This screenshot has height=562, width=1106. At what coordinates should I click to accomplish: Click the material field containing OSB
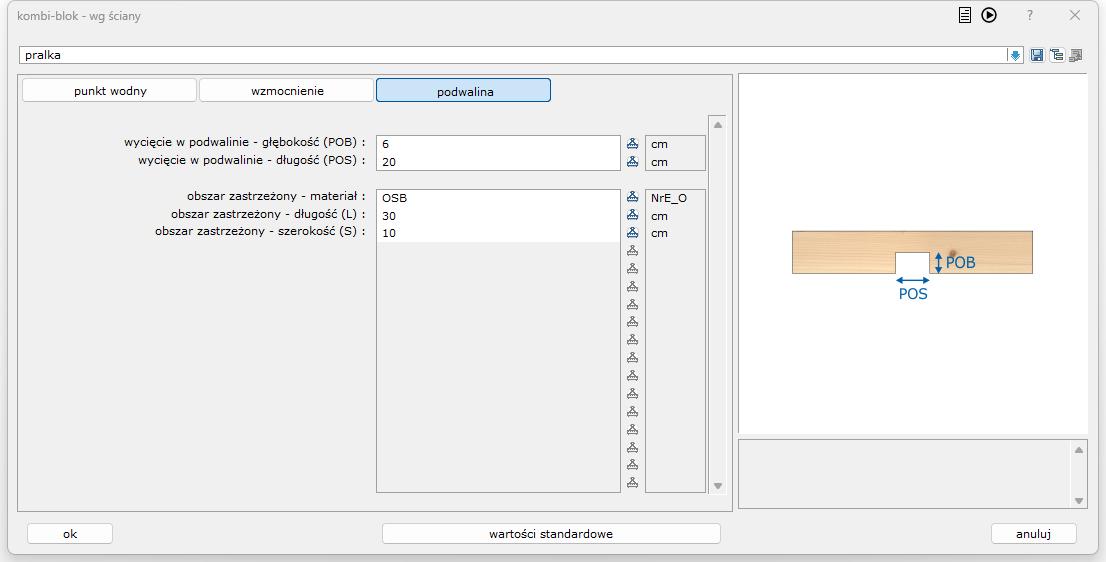[x=498, y=198]
